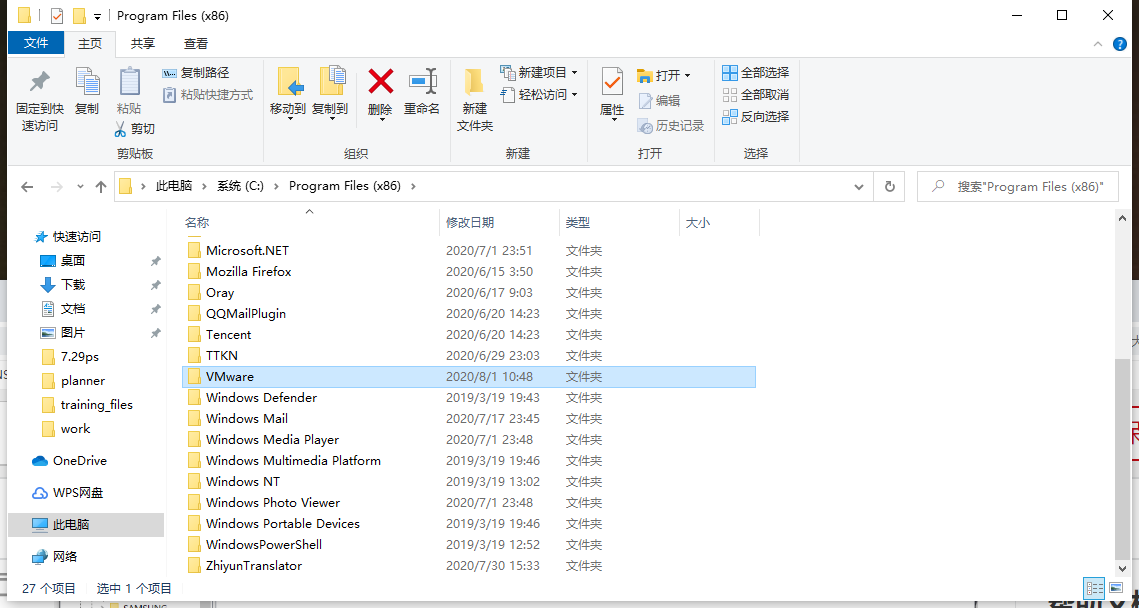Expand the 打开 dropdown arrow
The height and width of the screenshot is (608, 1139).
click(x=687, y=76)
